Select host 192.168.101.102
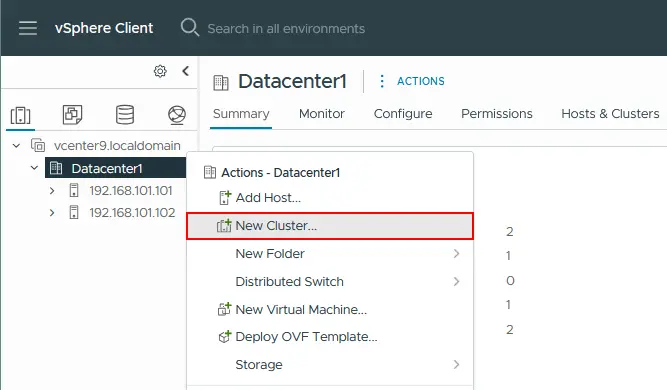Screen dimensions: 667x390 coord(132,212)
